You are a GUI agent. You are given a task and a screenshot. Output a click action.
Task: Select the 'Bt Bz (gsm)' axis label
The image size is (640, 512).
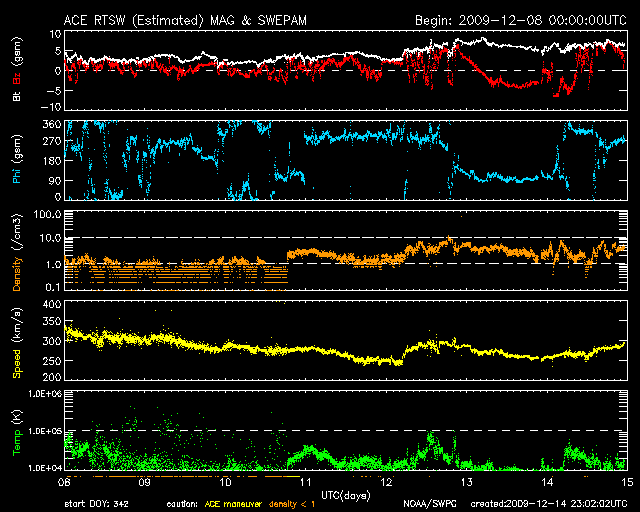(17, 69)
